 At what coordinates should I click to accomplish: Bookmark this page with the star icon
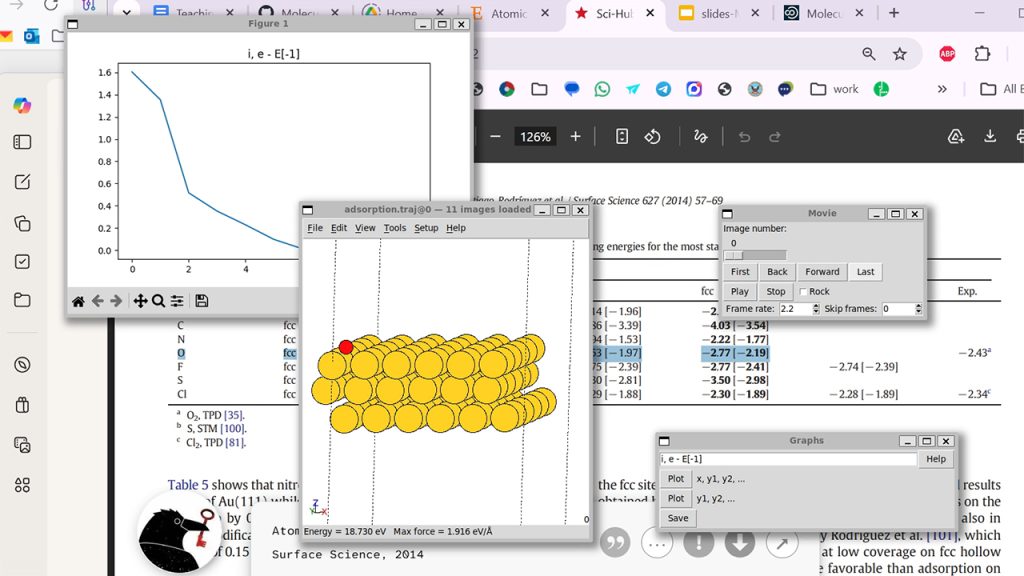900,54
